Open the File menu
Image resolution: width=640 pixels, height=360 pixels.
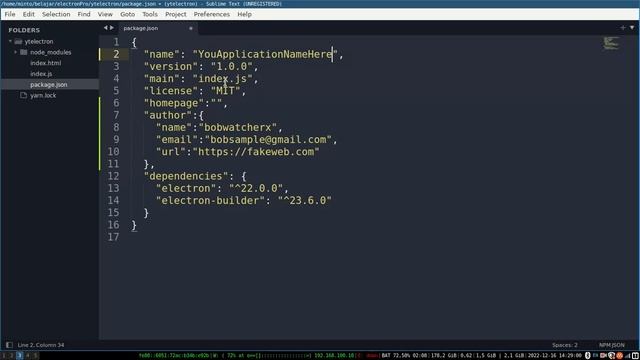click(x=10, y=14)
